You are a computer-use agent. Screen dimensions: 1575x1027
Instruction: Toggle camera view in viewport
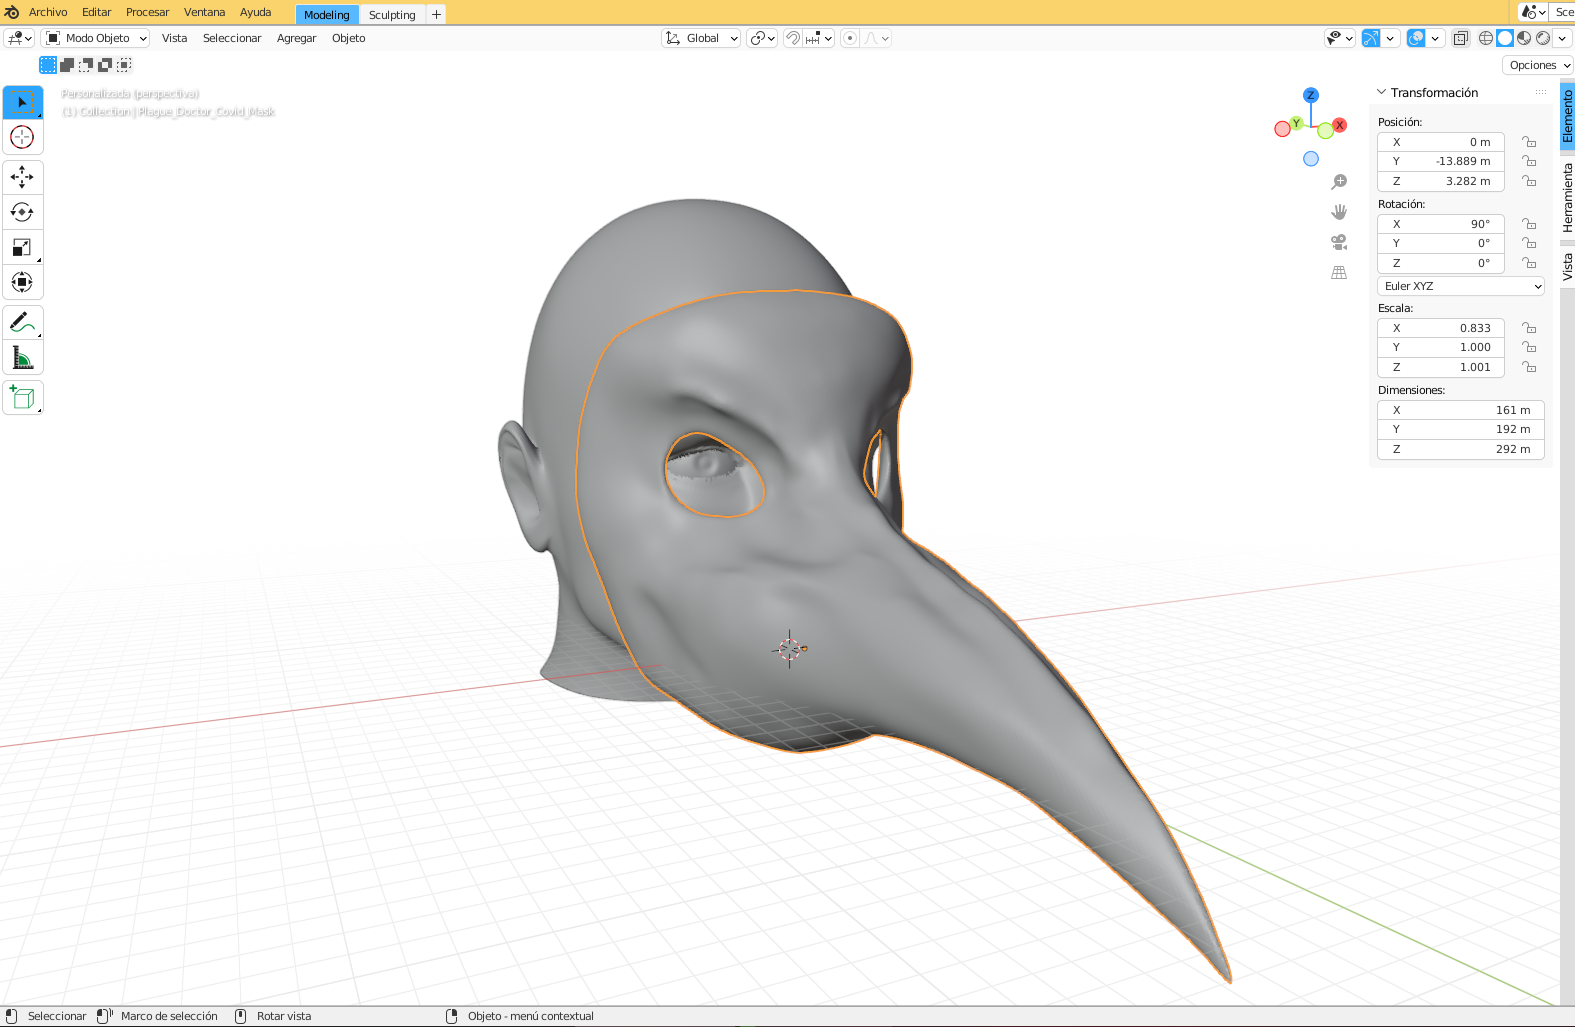1339,242
